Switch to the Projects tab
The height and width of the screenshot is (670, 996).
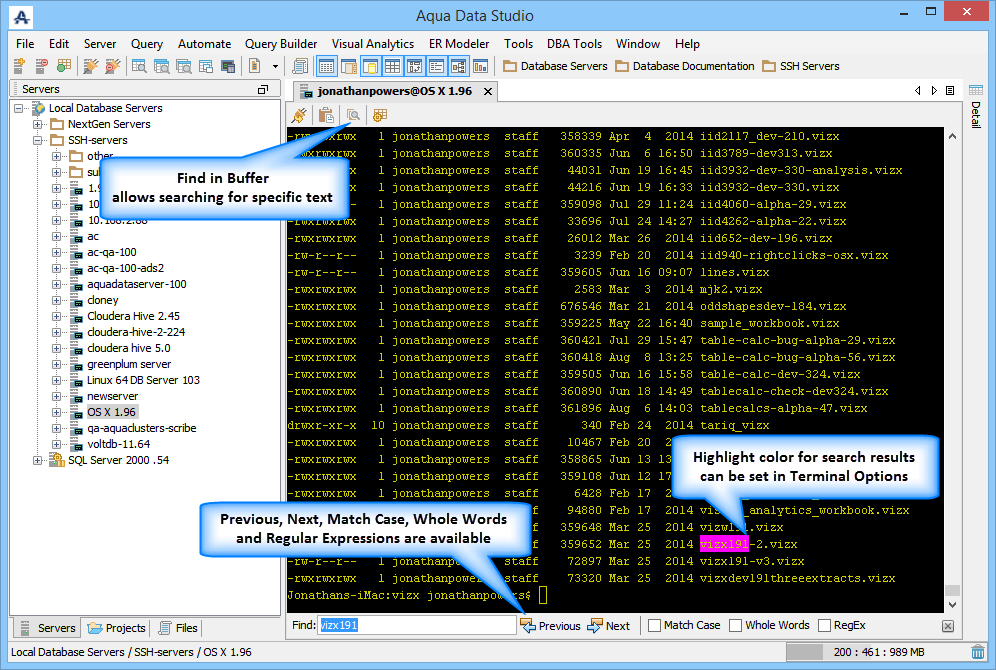117,628
